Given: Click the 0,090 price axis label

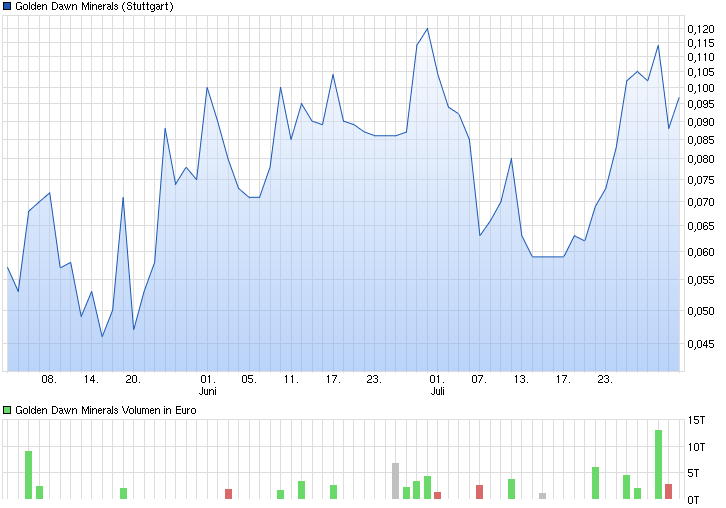Looking at the screenshot, I should [701, 122].
